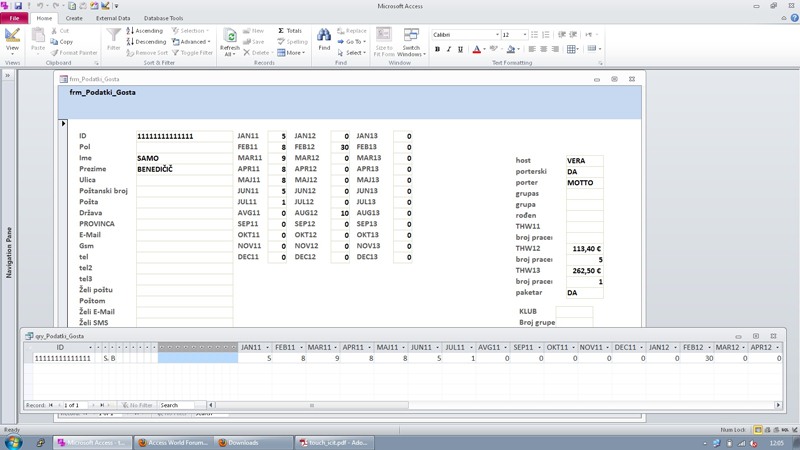Toggle Italic text formatting
The image size is (800, 450).
[449, 49]
